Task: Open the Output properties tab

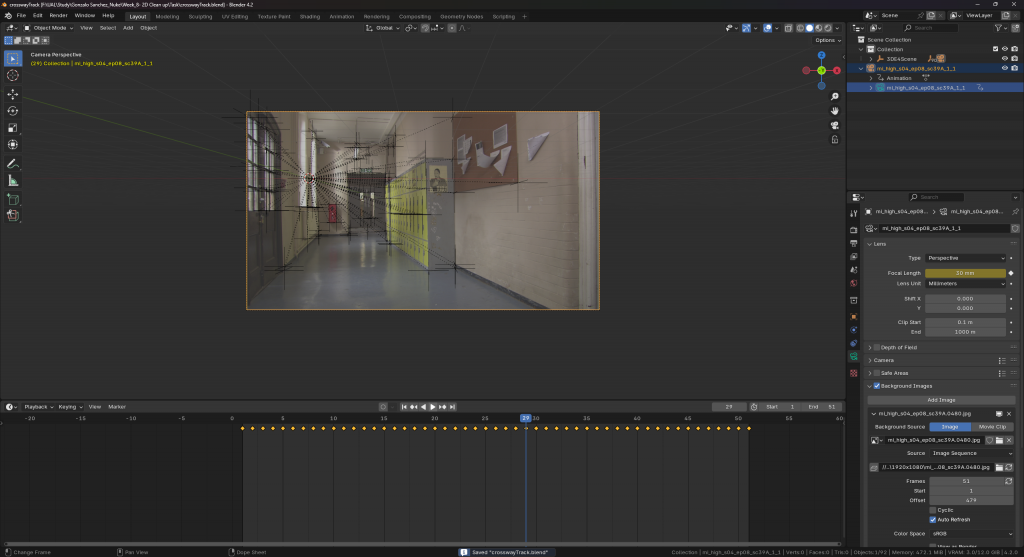Action: point(854,243)
